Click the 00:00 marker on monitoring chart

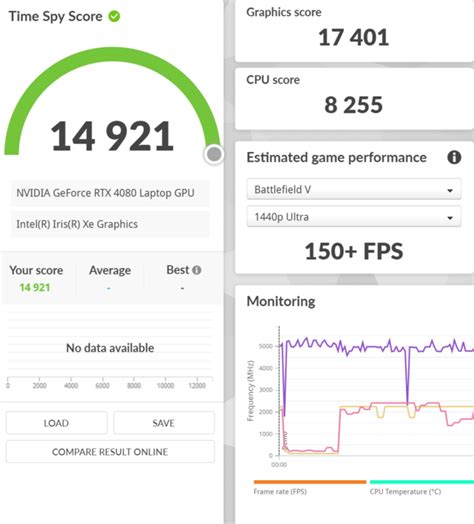coord(279,465)
